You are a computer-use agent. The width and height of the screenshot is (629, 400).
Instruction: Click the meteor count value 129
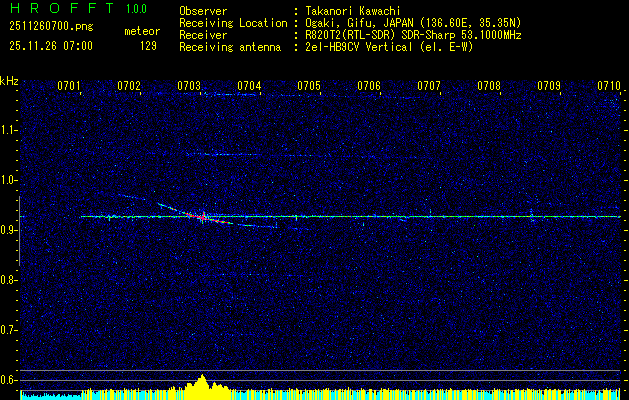tap(148, 45)
